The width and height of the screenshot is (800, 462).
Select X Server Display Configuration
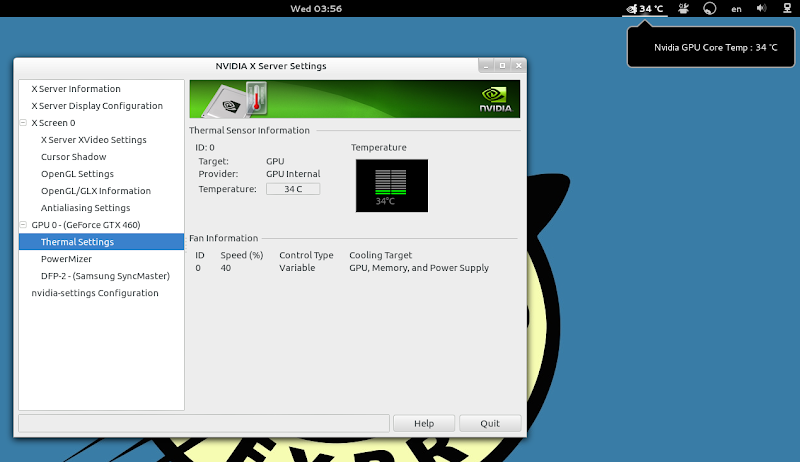(x=97, y=106)
